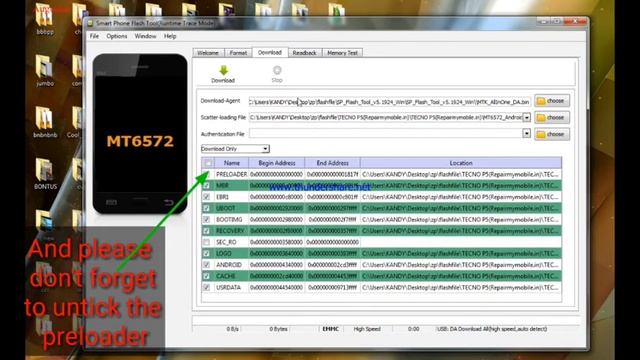
Task: Click the USRDATA begin address cell
Action: pos(277,288)
